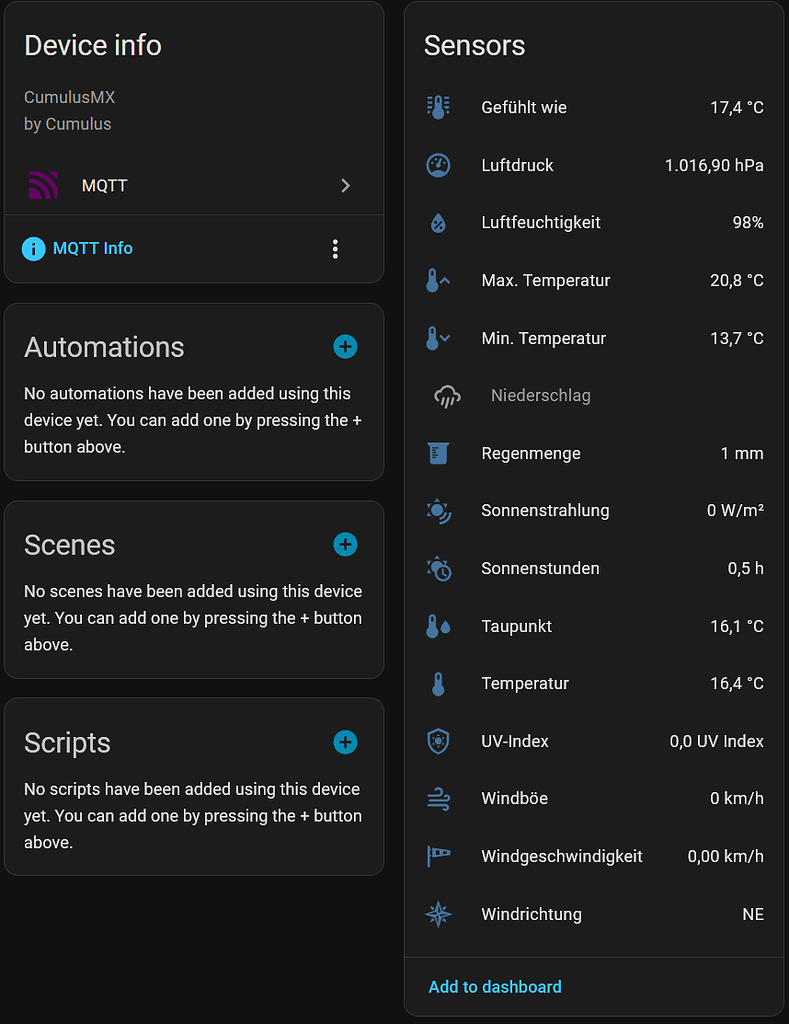This screenshot has width=789, height=1024.
Task: Click the 0 W/m² solar radiation value
Action: click(x=735, y=511)
